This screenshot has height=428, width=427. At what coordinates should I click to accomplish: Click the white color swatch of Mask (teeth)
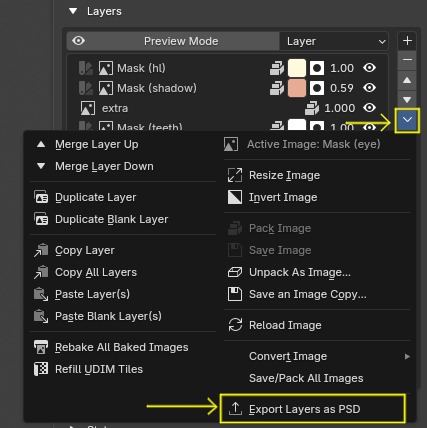coord(297,125)
